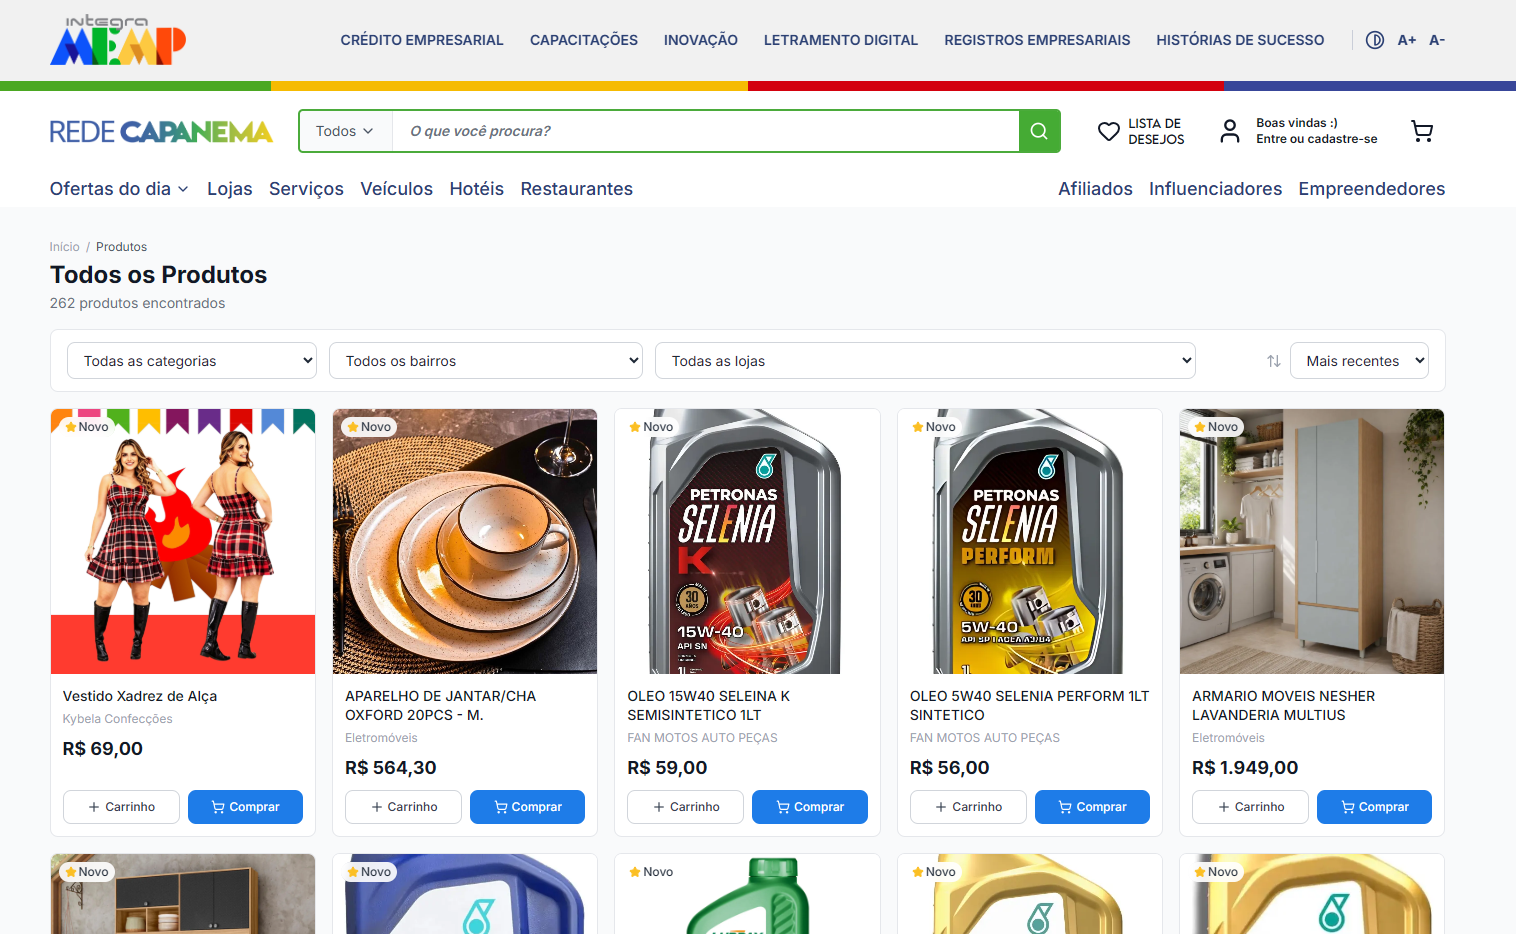Viewport: 1516px width, 934px height.
Task: Open the Todos search category dropdown
Action: coord(345,131)
